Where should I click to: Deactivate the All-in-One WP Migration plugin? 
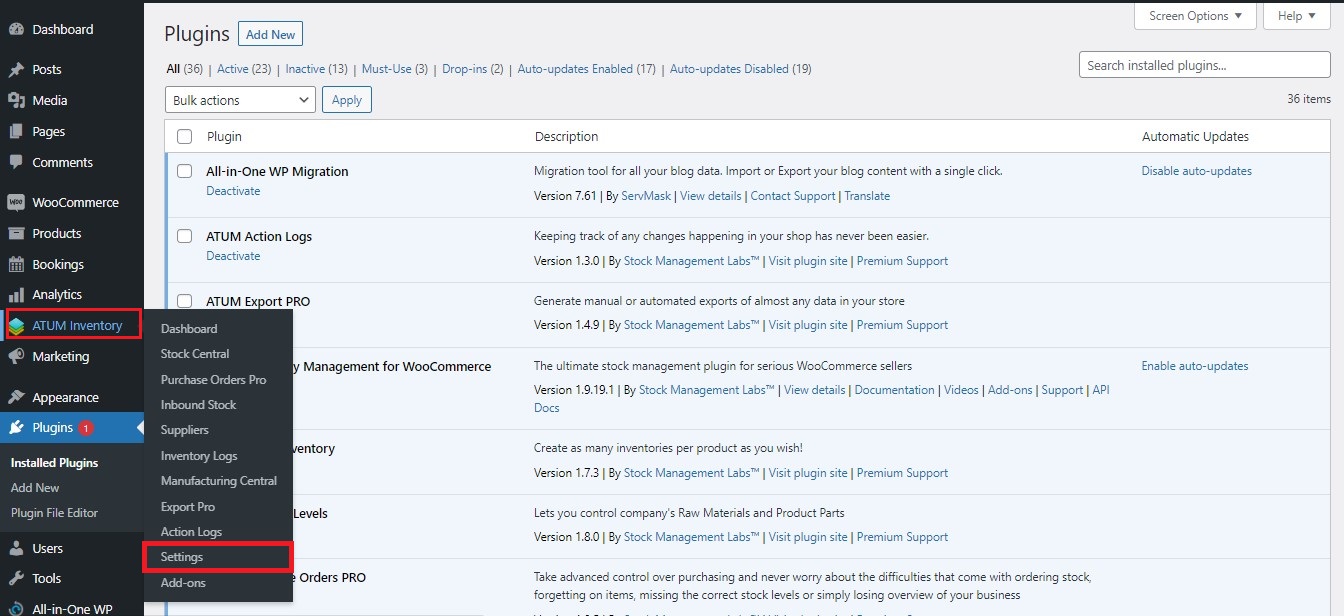(x=233, y=191)
